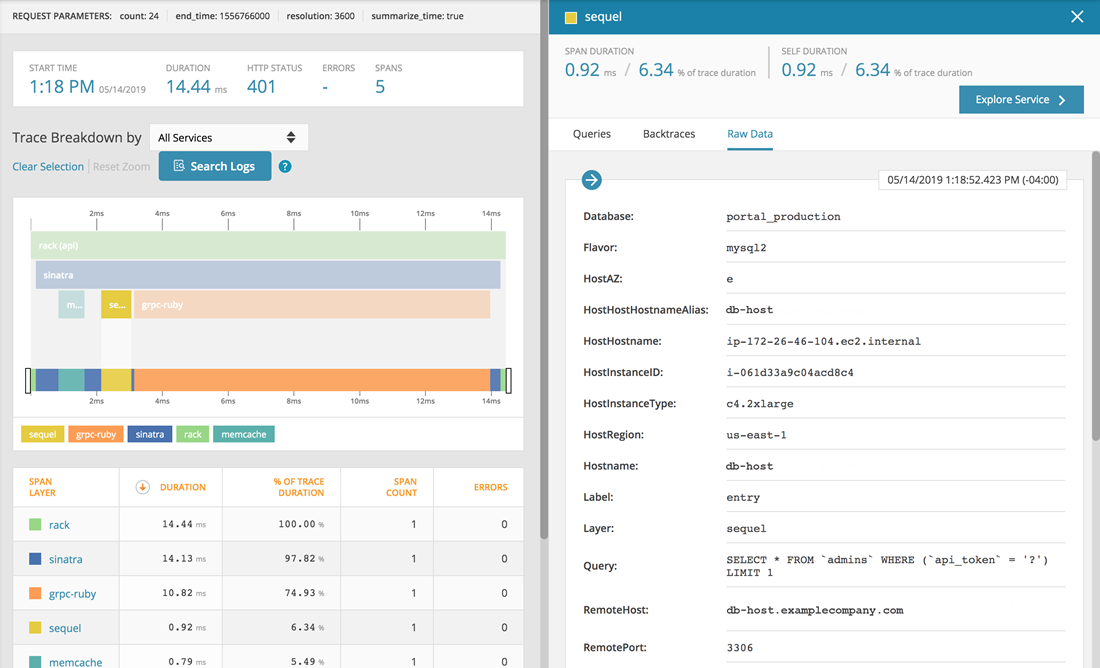Click the rack green color swatch in table

36,525
